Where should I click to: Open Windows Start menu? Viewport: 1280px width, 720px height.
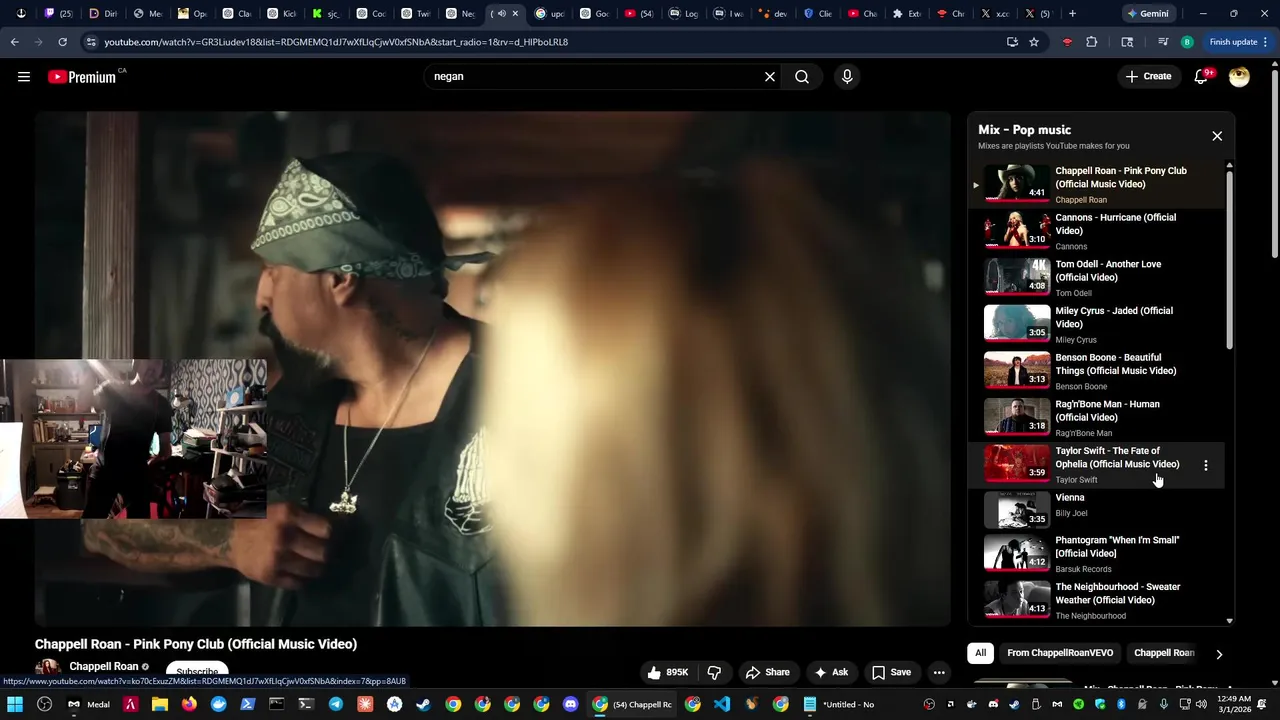[x=15, y=704]
